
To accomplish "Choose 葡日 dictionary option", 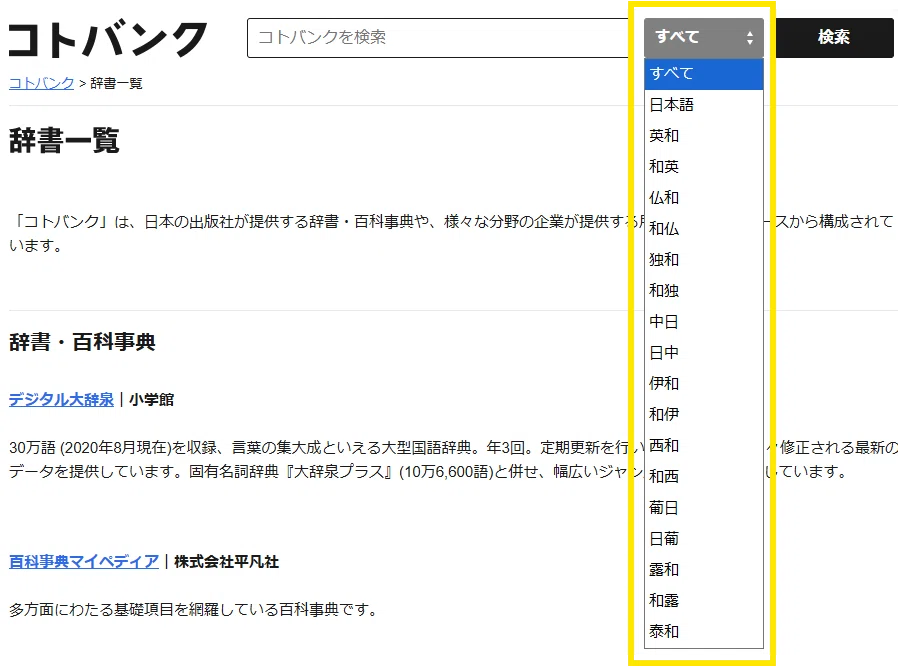I will click(704, 508).
